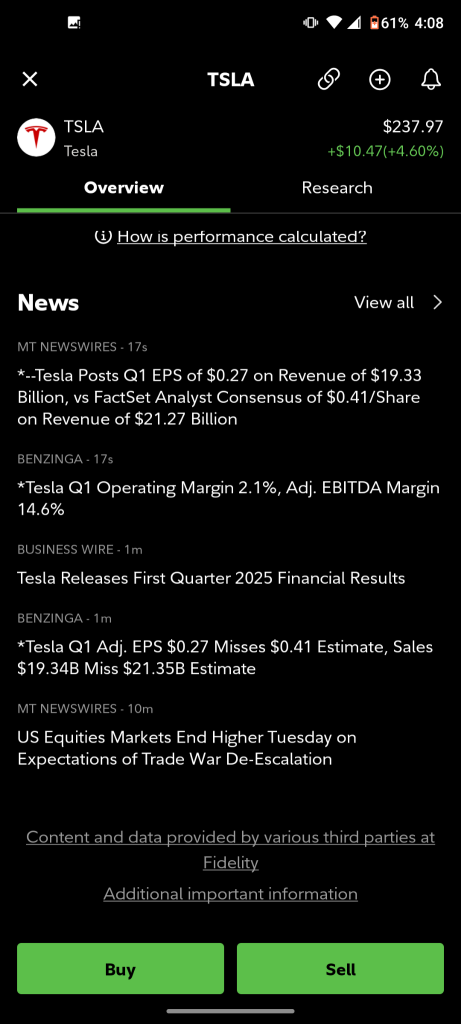The height and width of the screenshot is (1024, 461).
Task: Add TSLA to watchlist with plus icon
Action: [x=379, y=80]
